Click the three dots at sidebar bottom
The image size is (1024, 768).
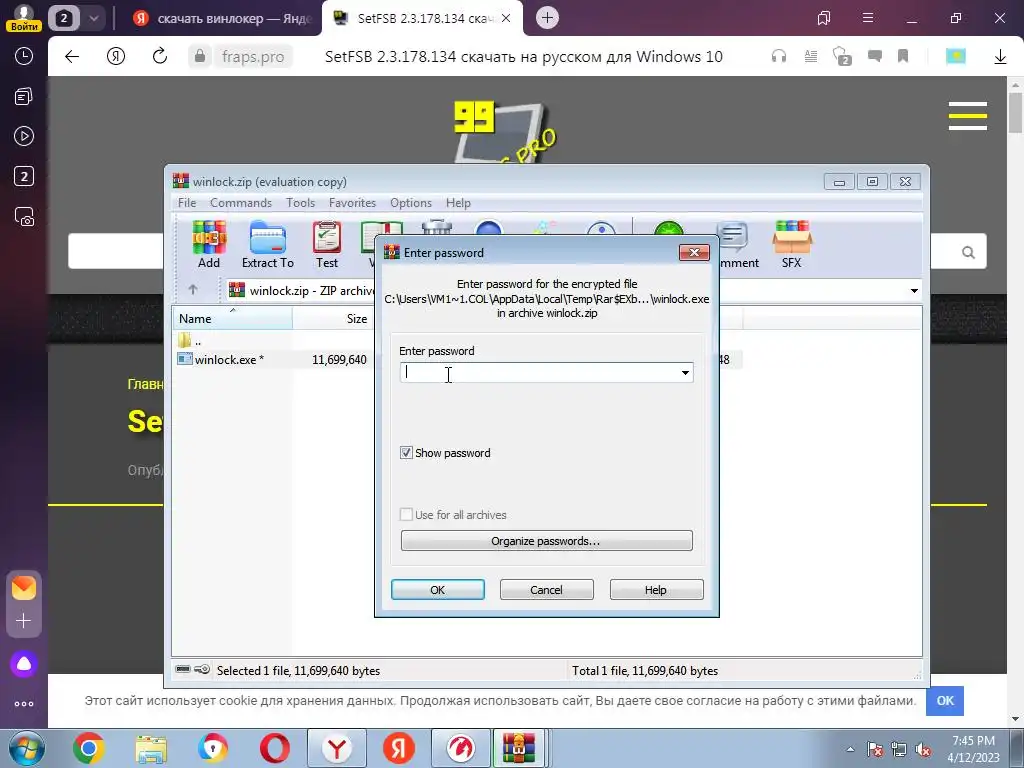pos(24,704)
